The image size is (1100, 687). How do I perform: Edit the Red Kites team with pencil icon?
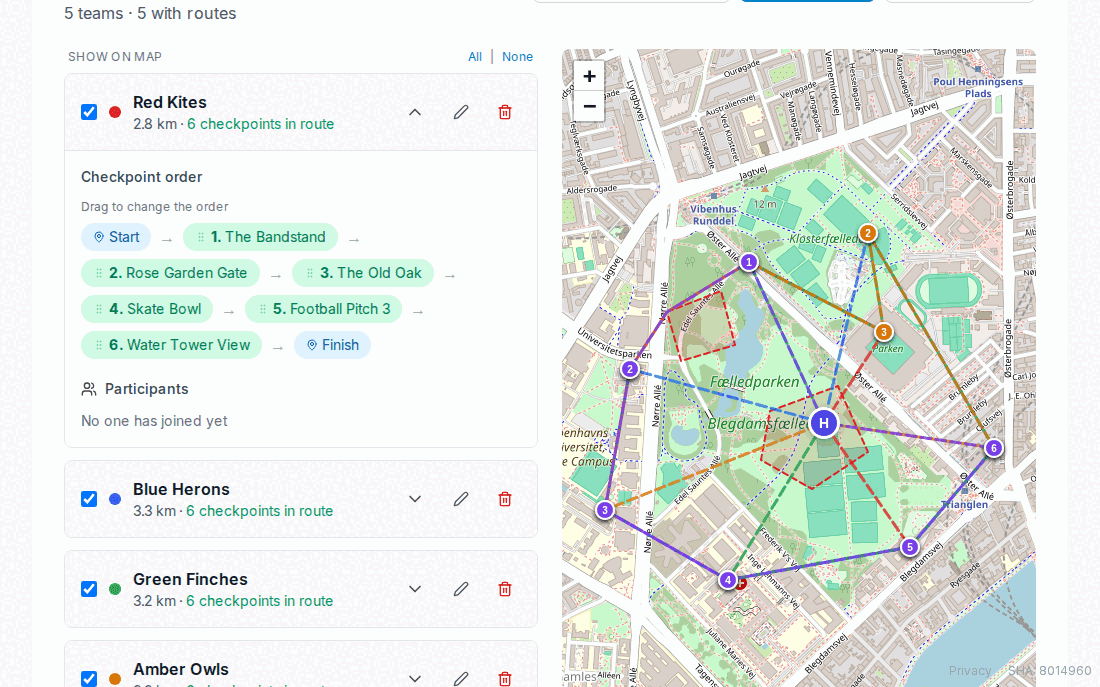[461, 112]
